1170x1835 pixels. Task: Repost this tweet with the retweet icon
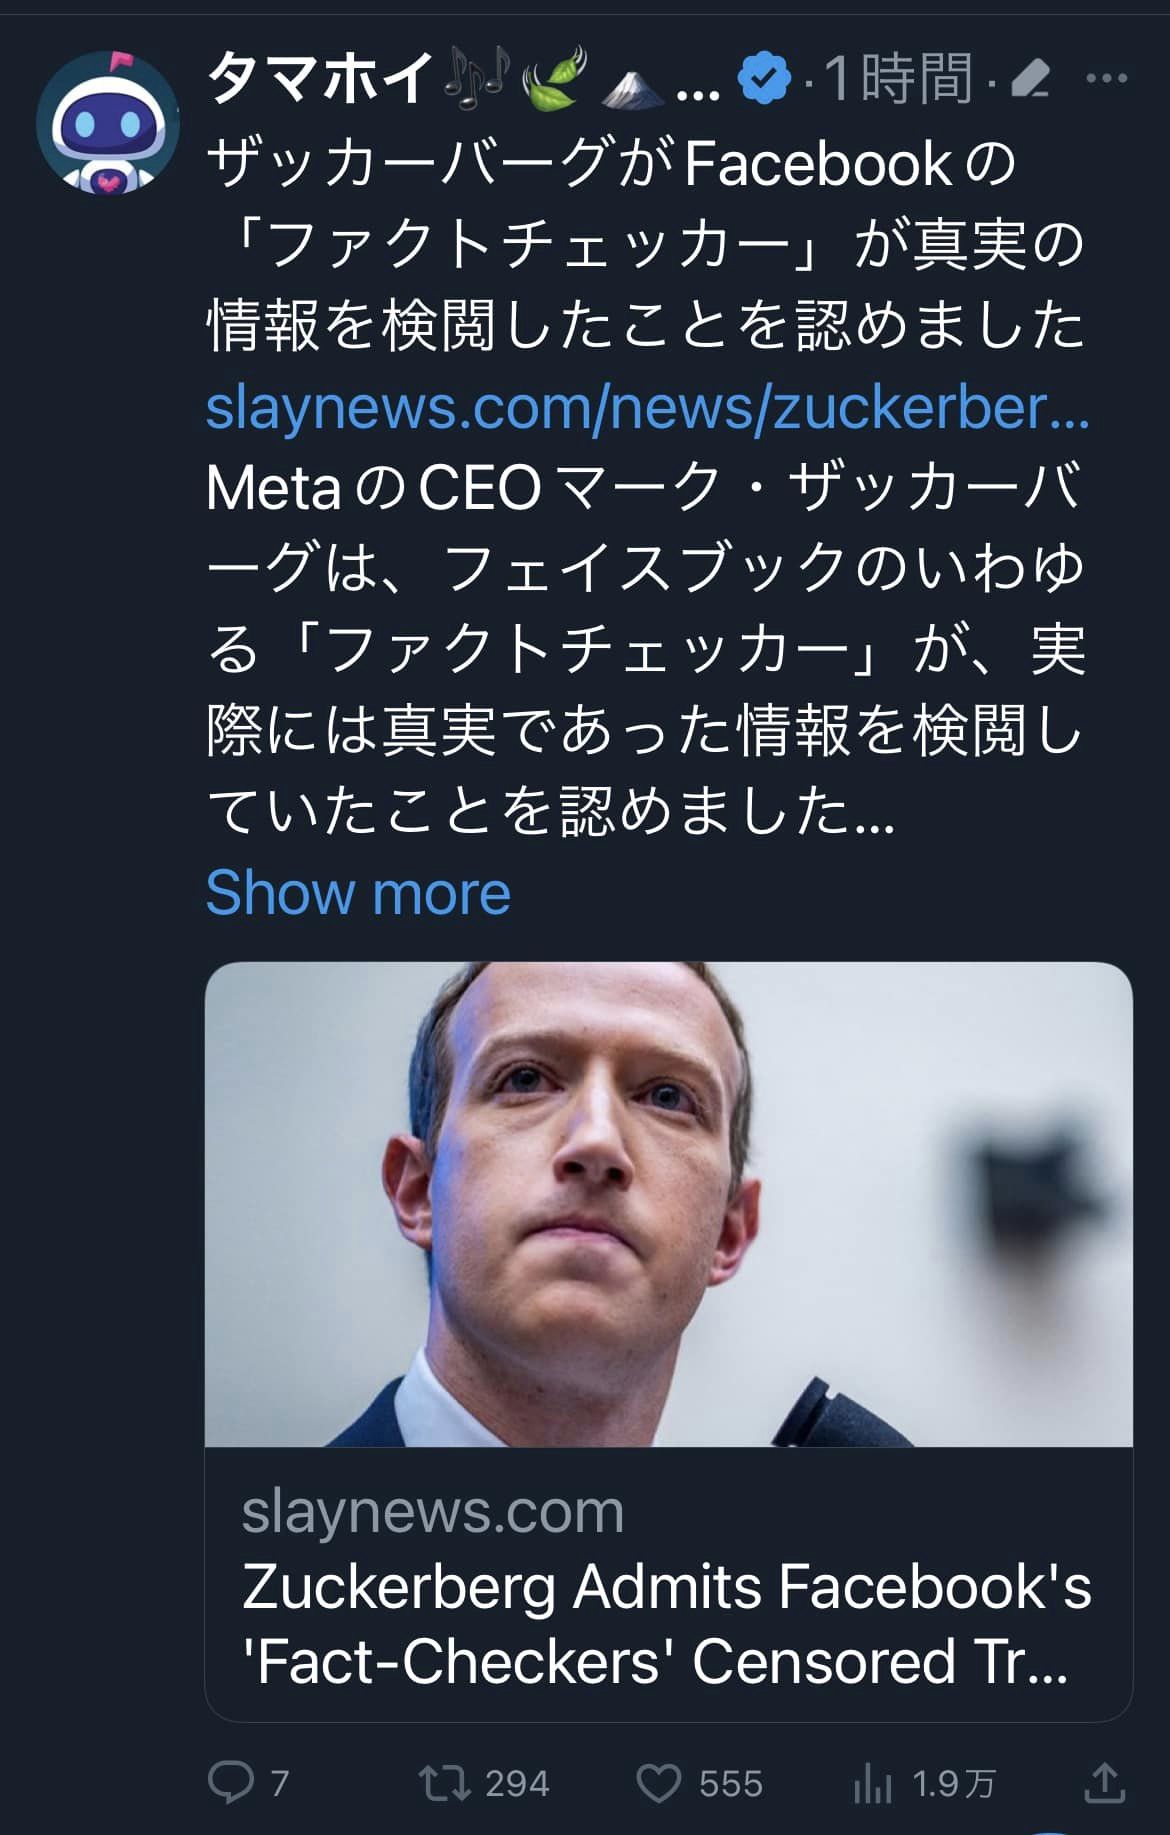pyautogui.click(x=445, y=1782)
